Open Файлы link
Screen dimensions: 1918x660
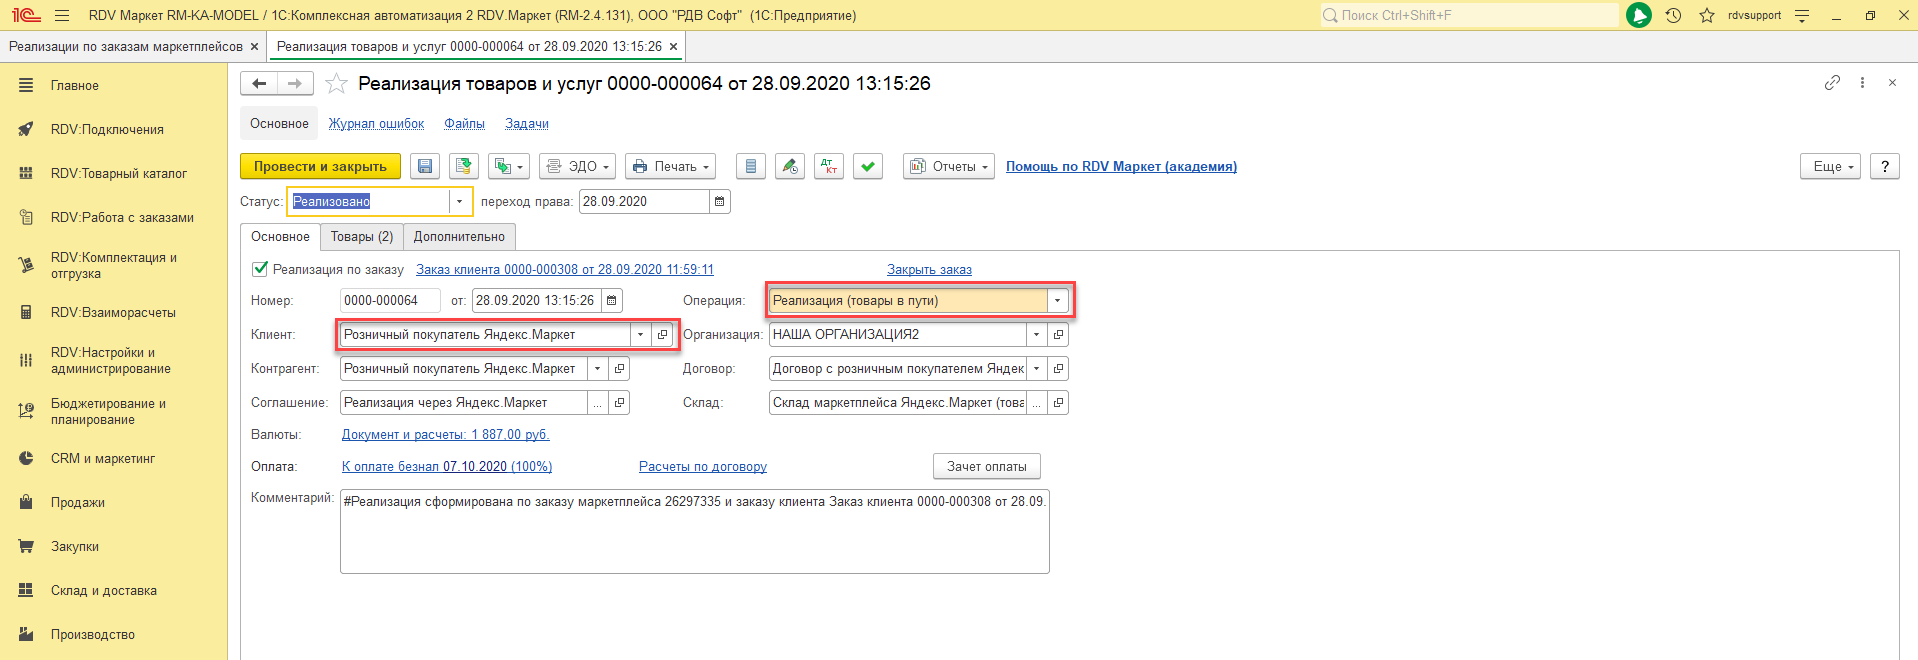(x=464, y=124)
